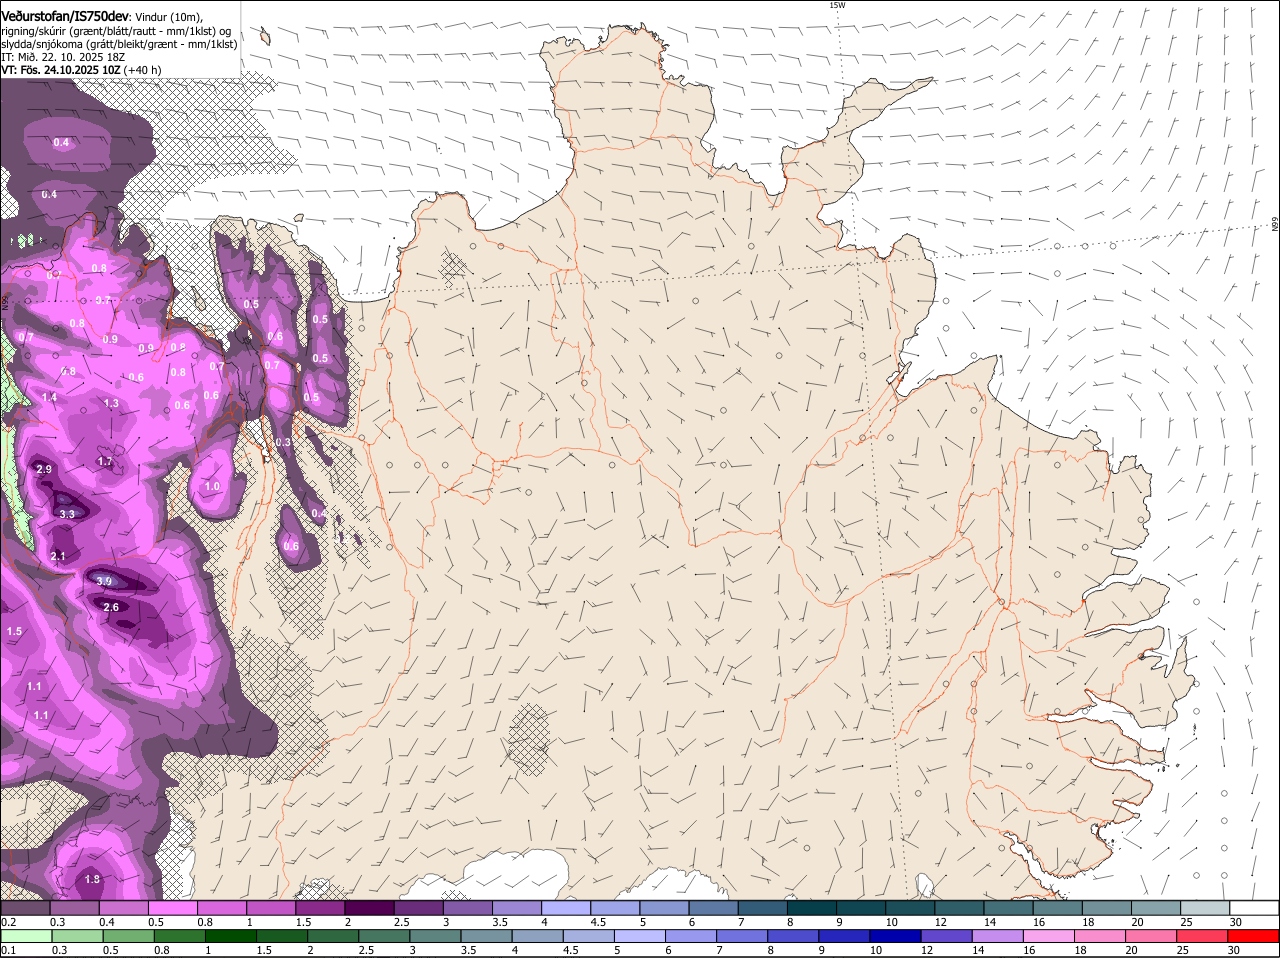Click the 1.7 precipitation value on the map
The image size is (1280, 958).
(105, 461)
